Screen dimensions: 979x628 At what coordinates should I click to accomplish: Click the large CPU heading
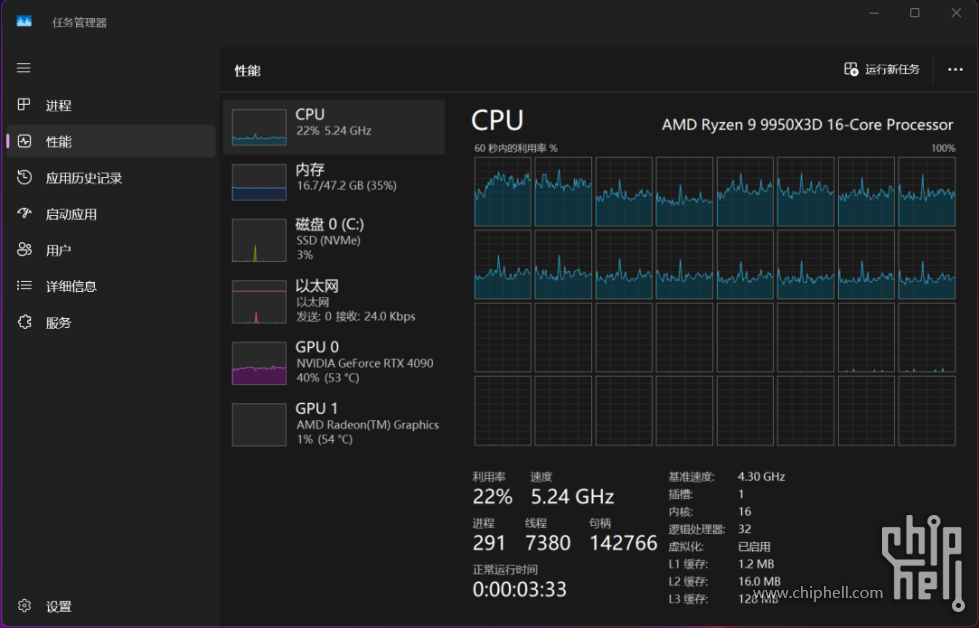click(x=497, y=120)
